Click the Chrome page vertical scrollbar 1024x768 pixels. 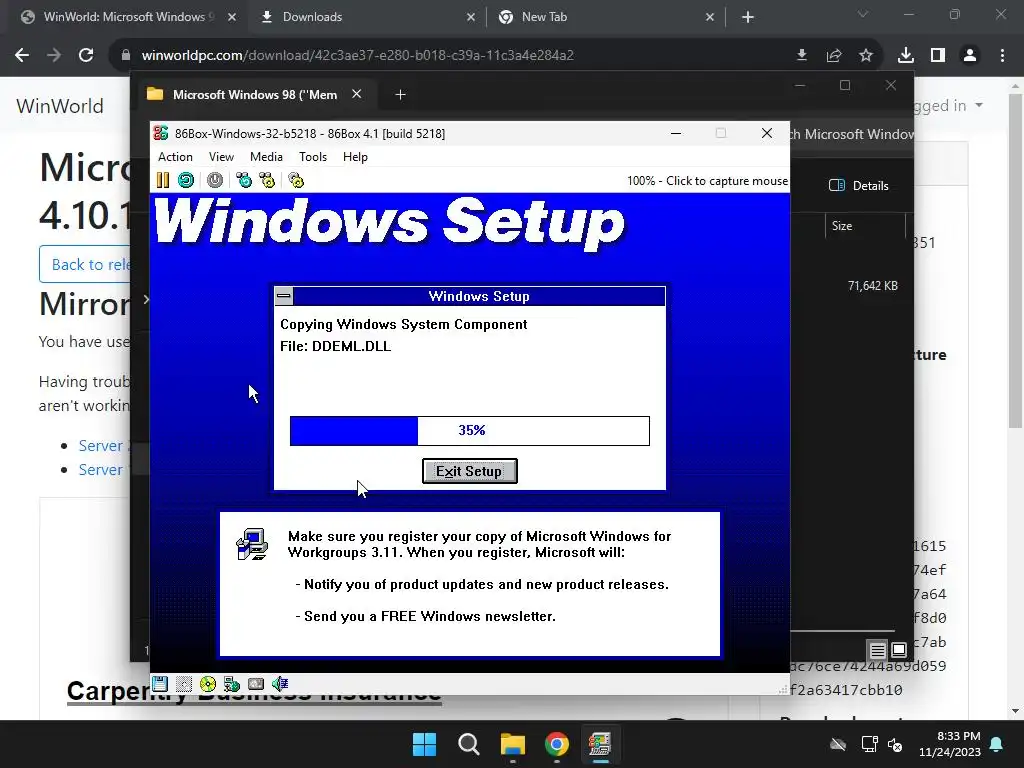tap(1016, 261)
